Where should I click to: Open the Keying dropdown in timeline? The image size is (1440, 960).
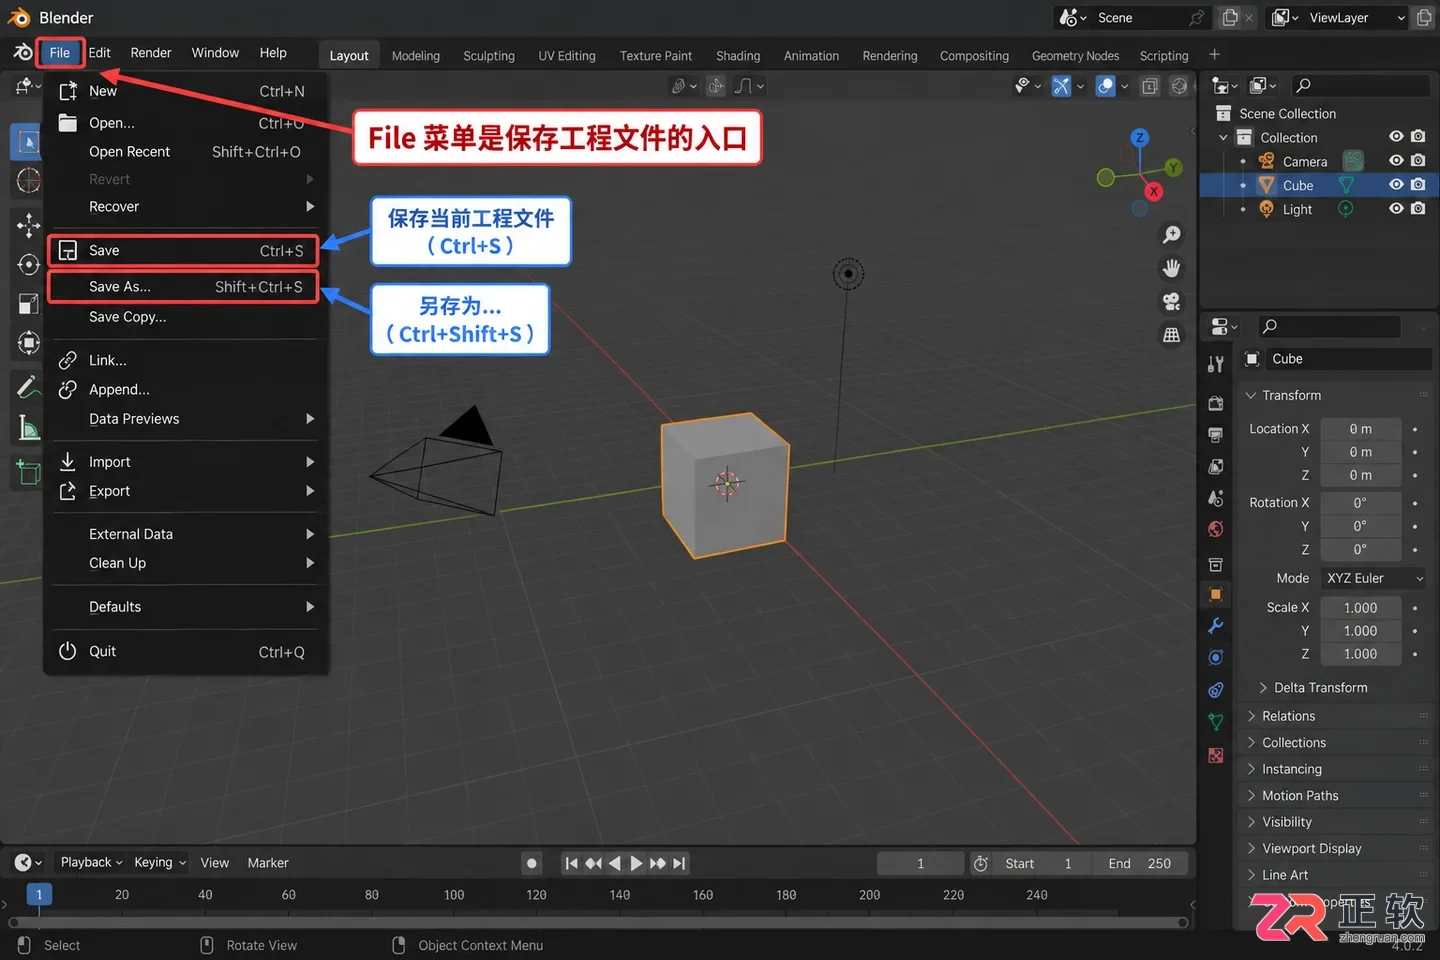160,863
